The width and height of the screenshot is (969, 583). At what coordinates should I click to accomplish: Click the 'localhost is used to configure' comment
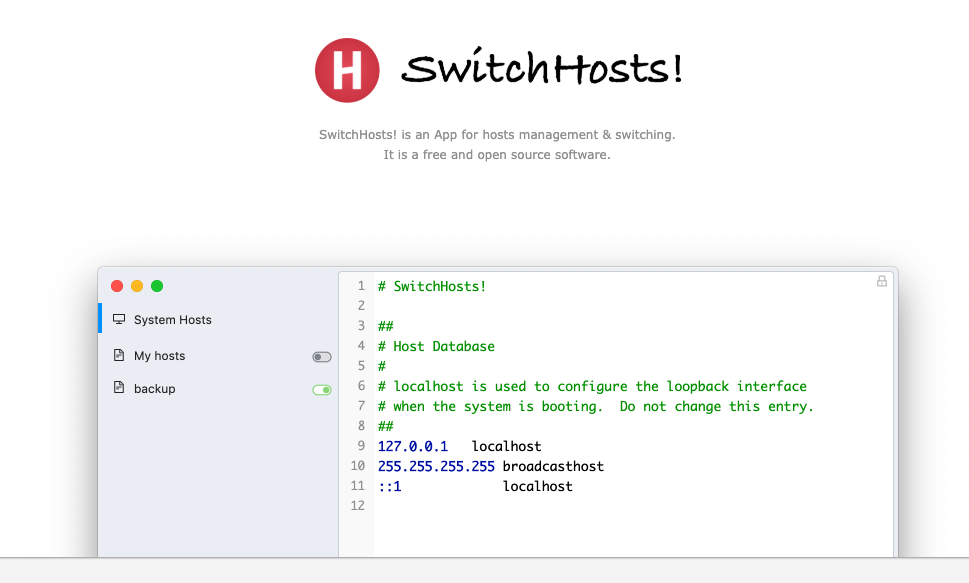(x=592, y=386)
